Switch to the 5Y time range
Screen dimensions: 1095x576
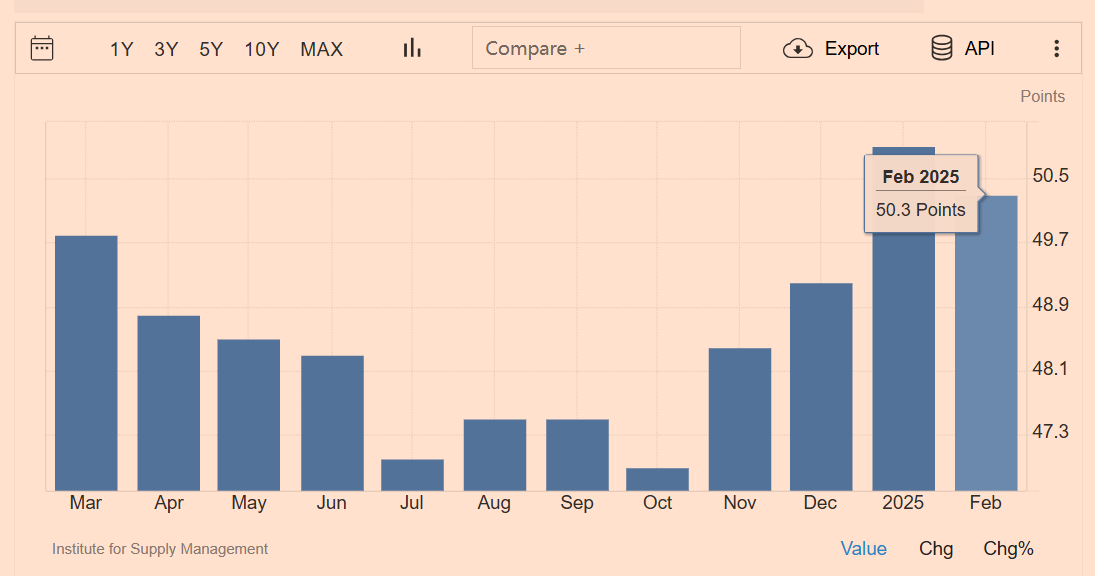[211, 49]
